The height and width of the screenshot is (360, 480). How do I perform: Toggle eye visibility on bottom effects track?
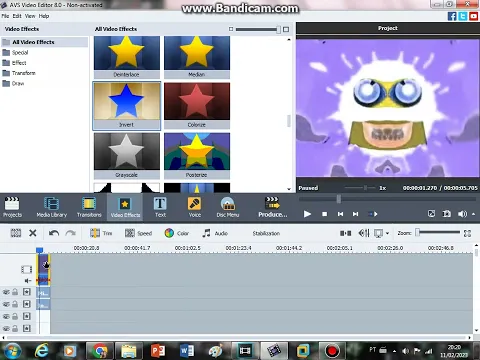tap(6, 329)
